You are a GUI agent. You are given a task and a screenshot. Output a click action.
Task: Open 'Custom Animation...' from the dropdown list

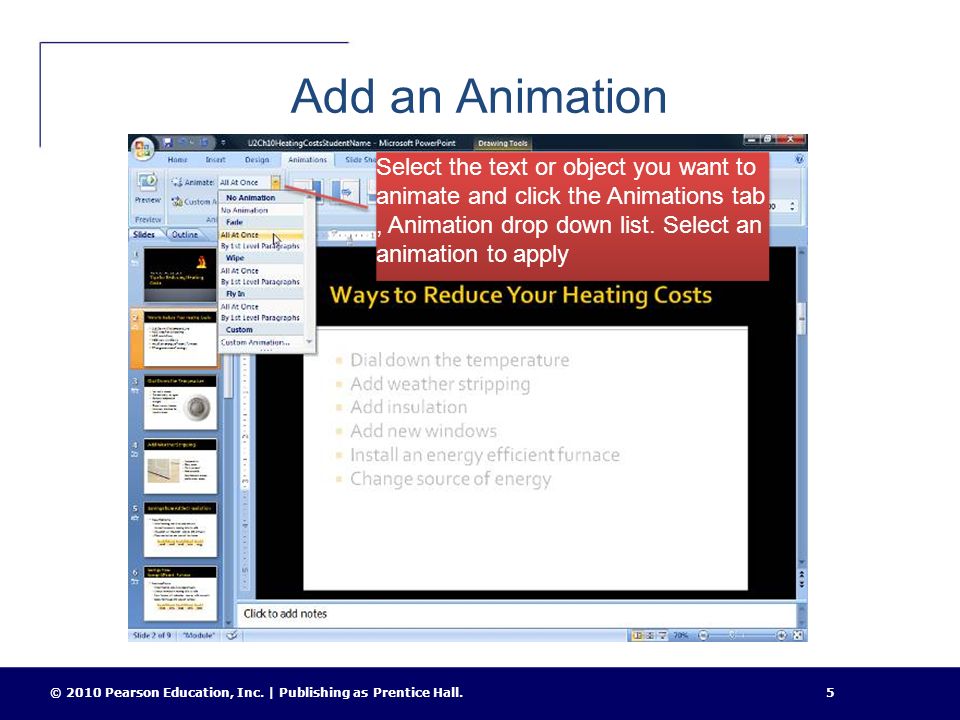(x=261, y=343)
